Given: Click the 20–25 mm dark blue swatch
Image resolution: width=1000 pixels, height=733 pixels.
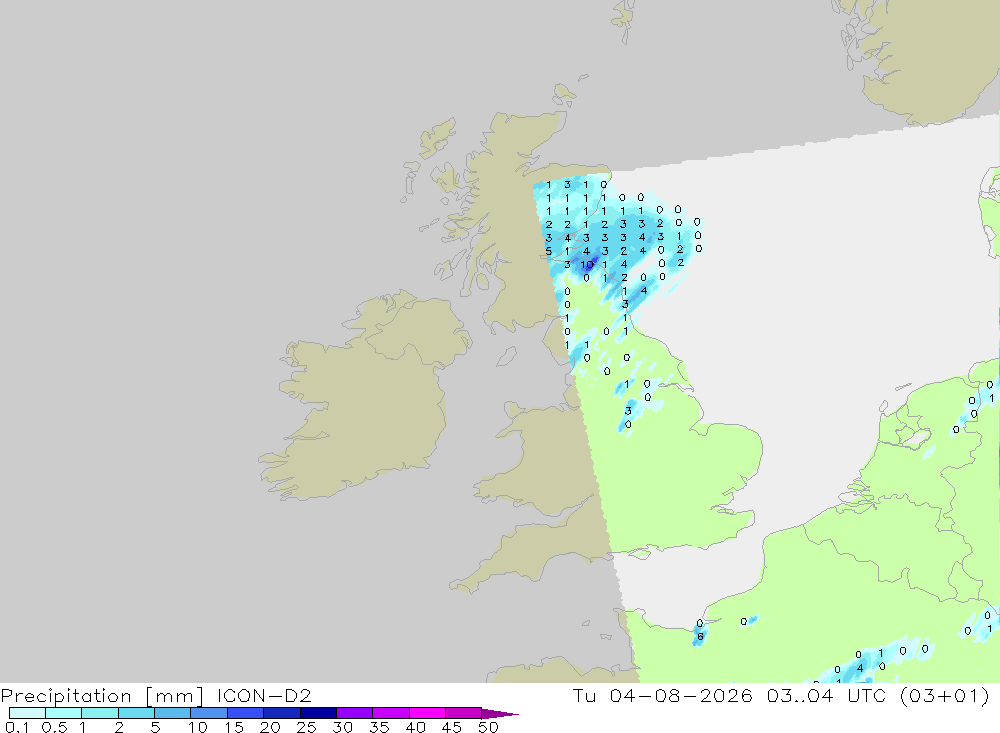Looking at the screenshot, I should pos(282,713).
